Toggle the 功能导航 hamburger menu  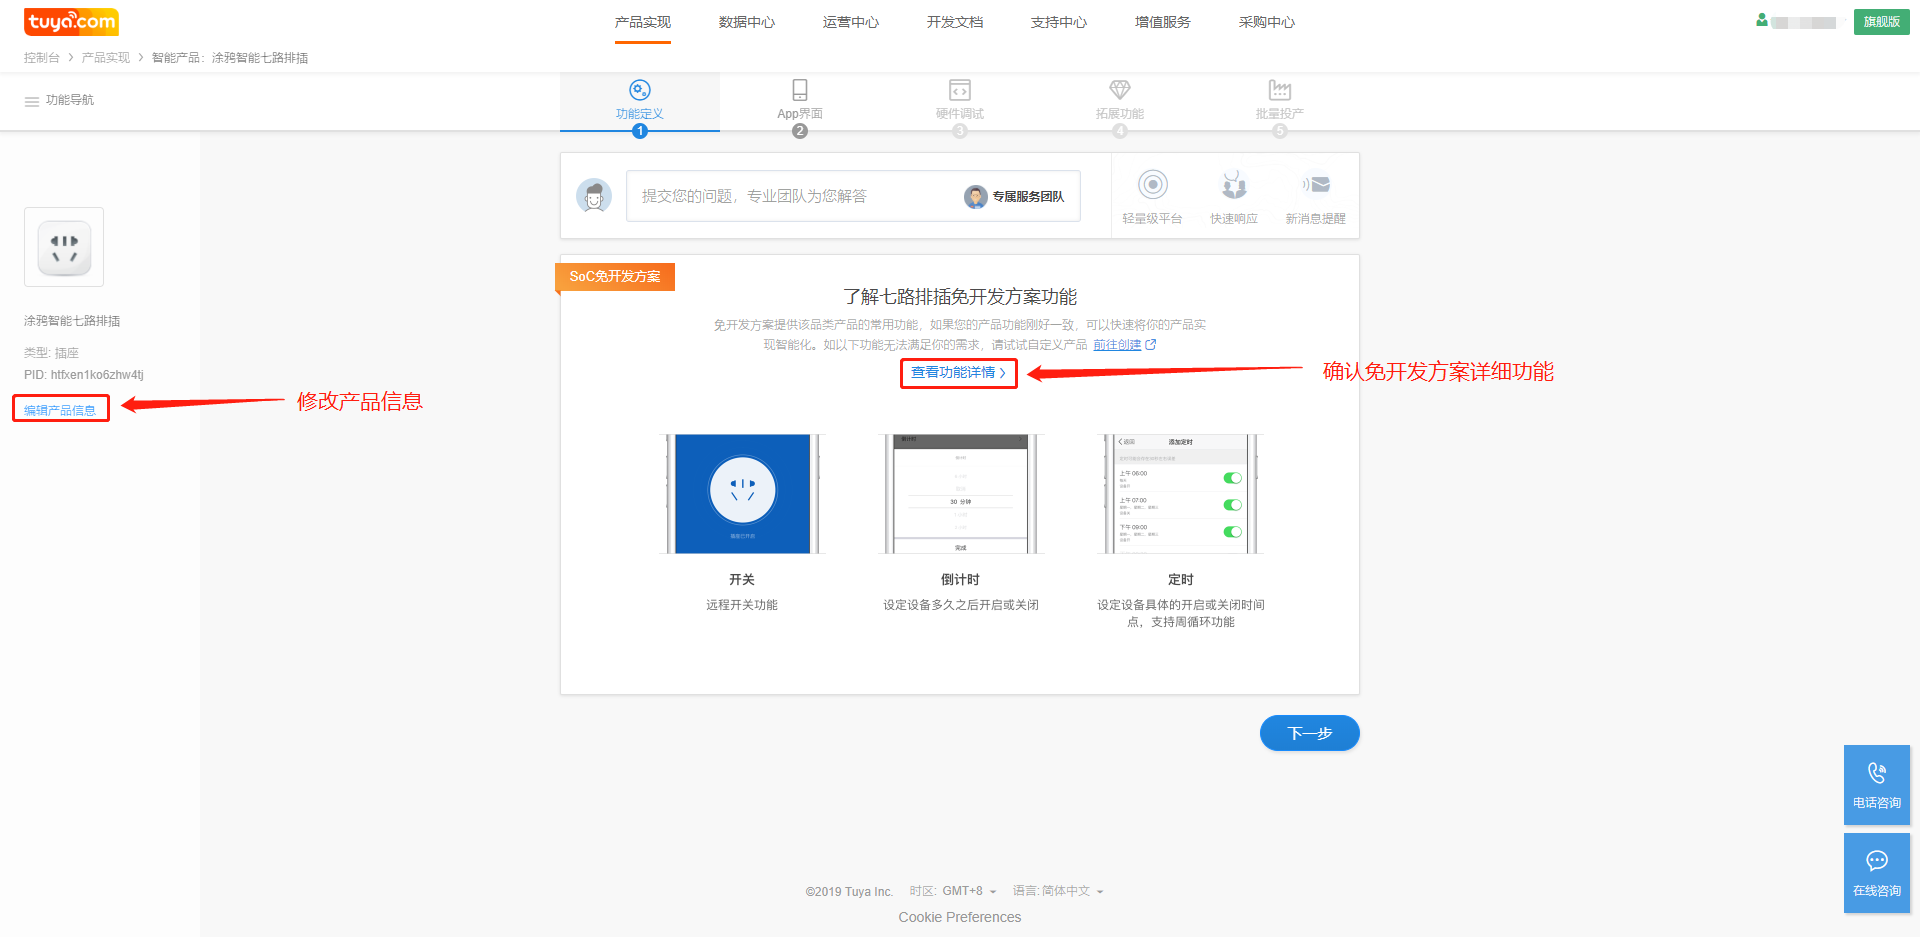click(x=32, y=101)
